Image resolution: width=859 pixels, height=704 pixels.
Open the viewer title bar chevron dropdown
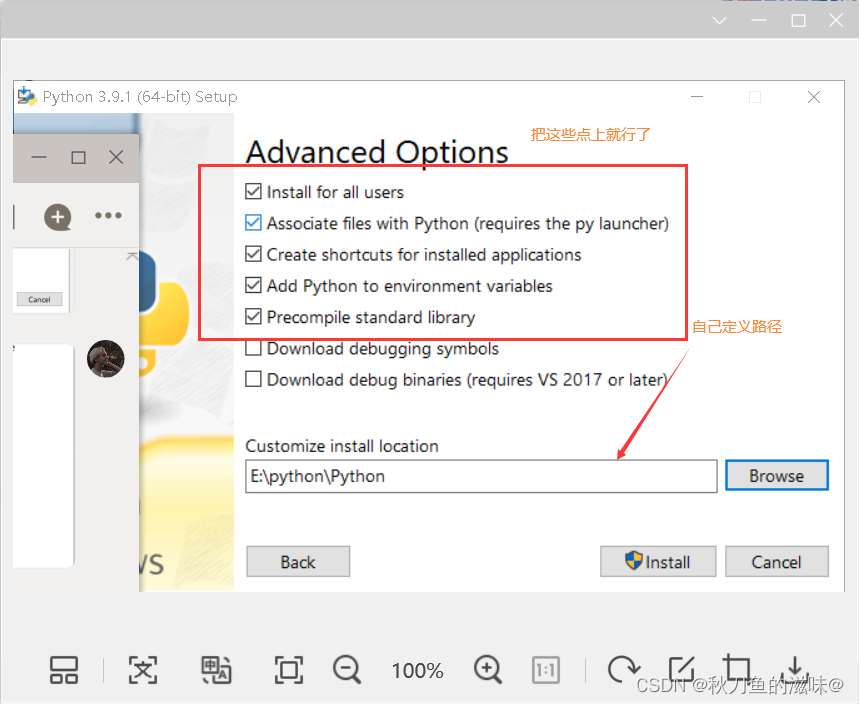(719, 21)
